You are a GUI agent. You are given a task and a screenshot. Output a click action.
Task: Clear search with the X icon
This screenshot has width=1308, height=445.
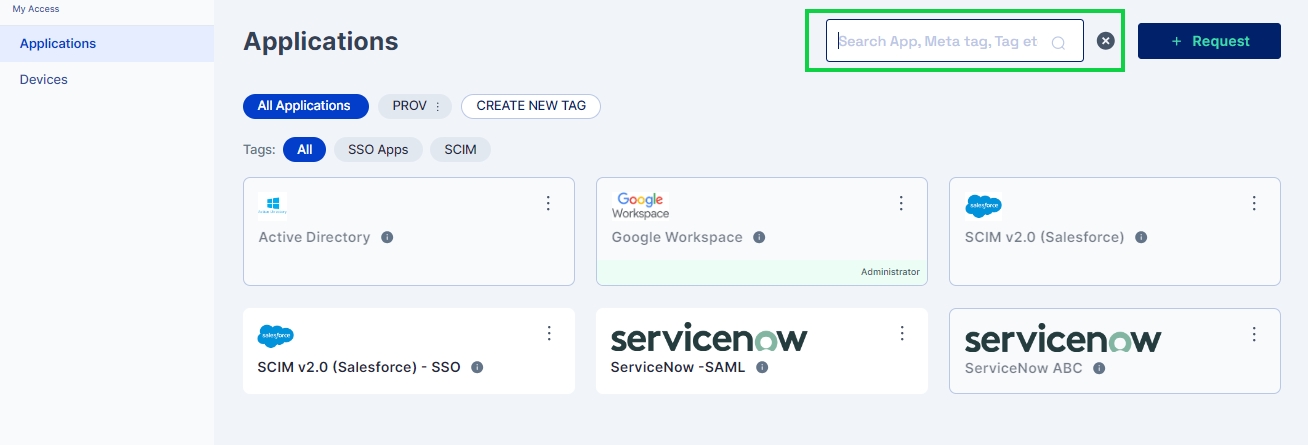coord(1105,41)
